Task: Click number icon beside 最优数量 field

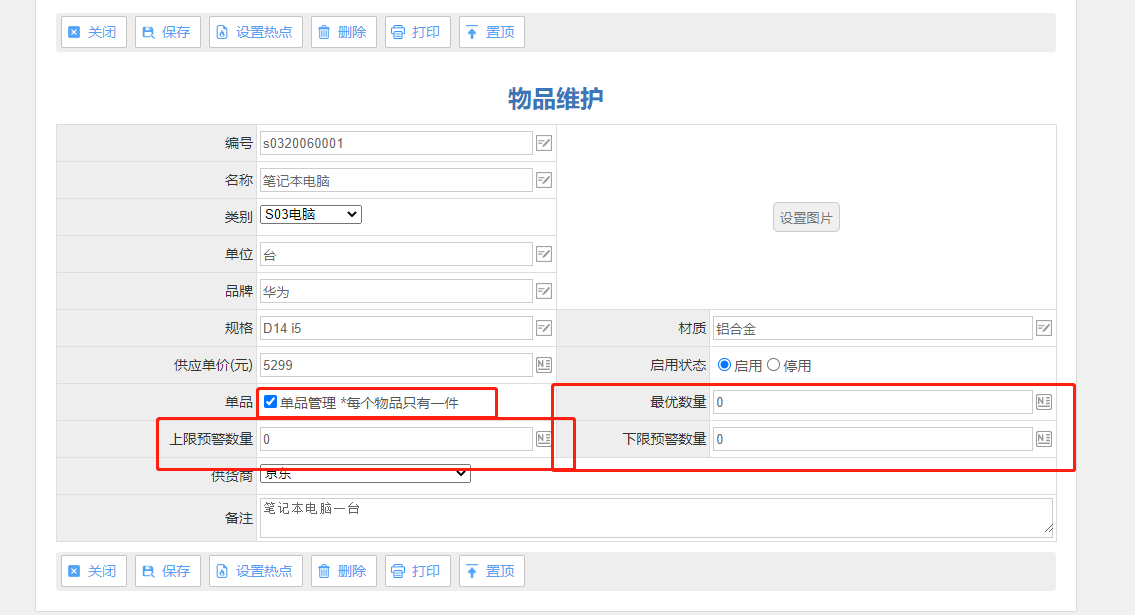Action: [x=1044, y=402]
